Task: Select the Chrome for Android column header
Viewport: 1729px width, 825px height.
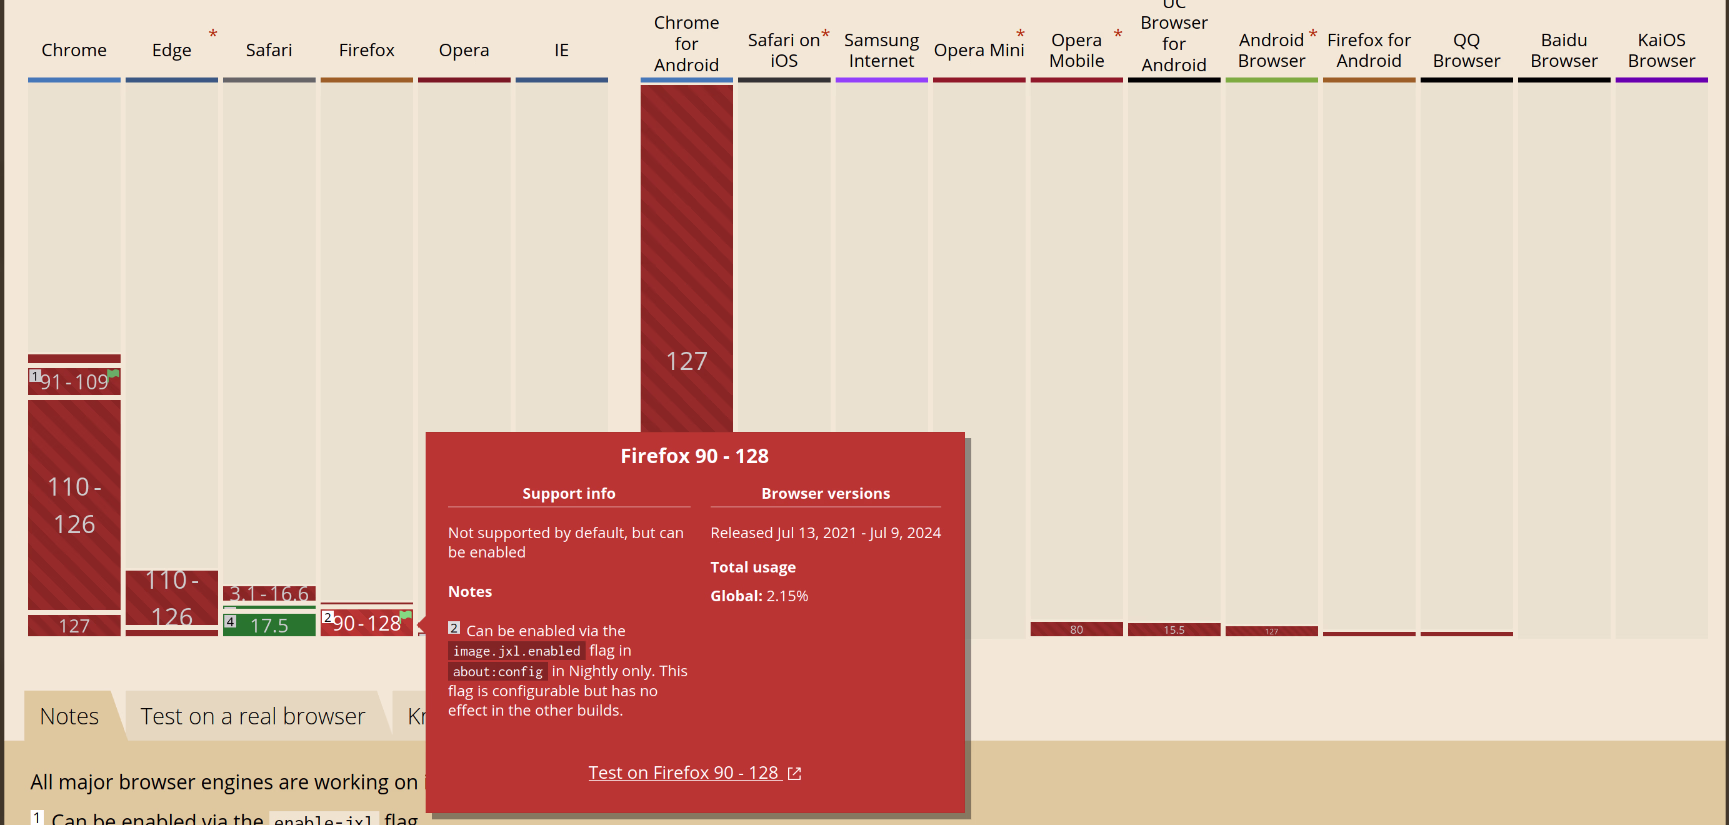Action: point(687,44)
